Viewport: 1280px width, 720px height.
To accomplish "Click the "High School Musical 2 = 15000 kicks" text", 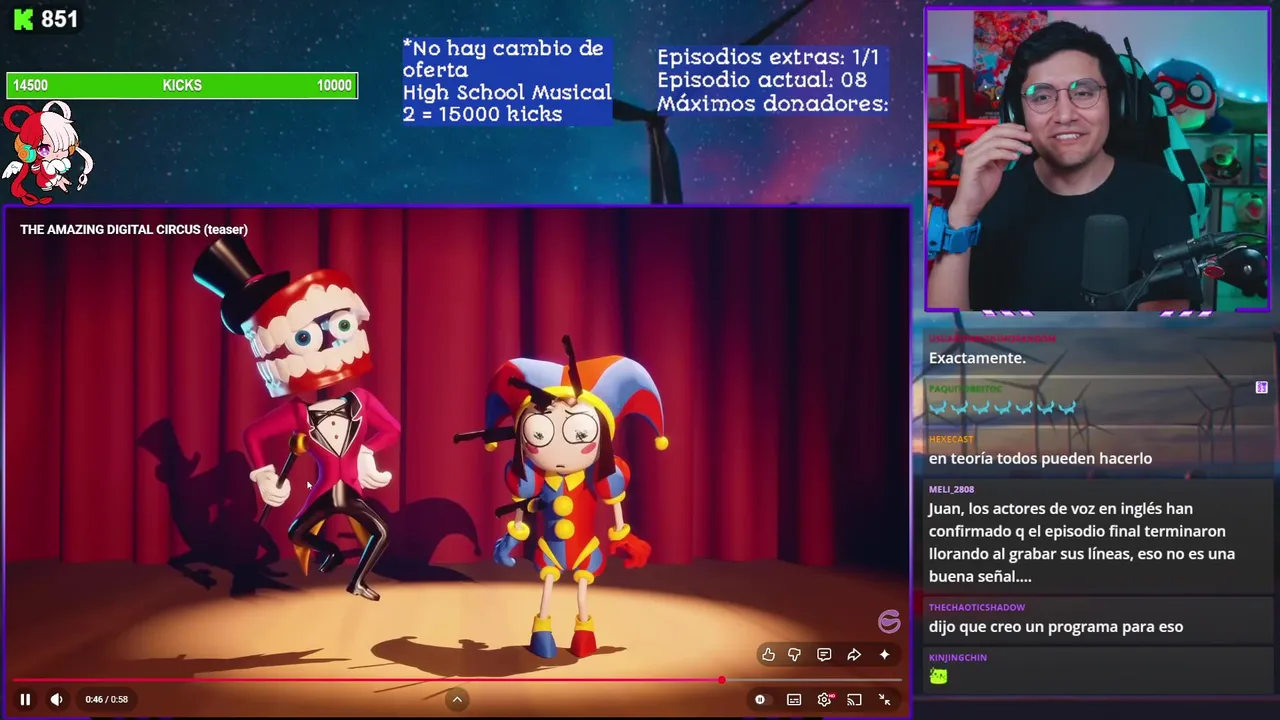I will [x=507, y=103].
